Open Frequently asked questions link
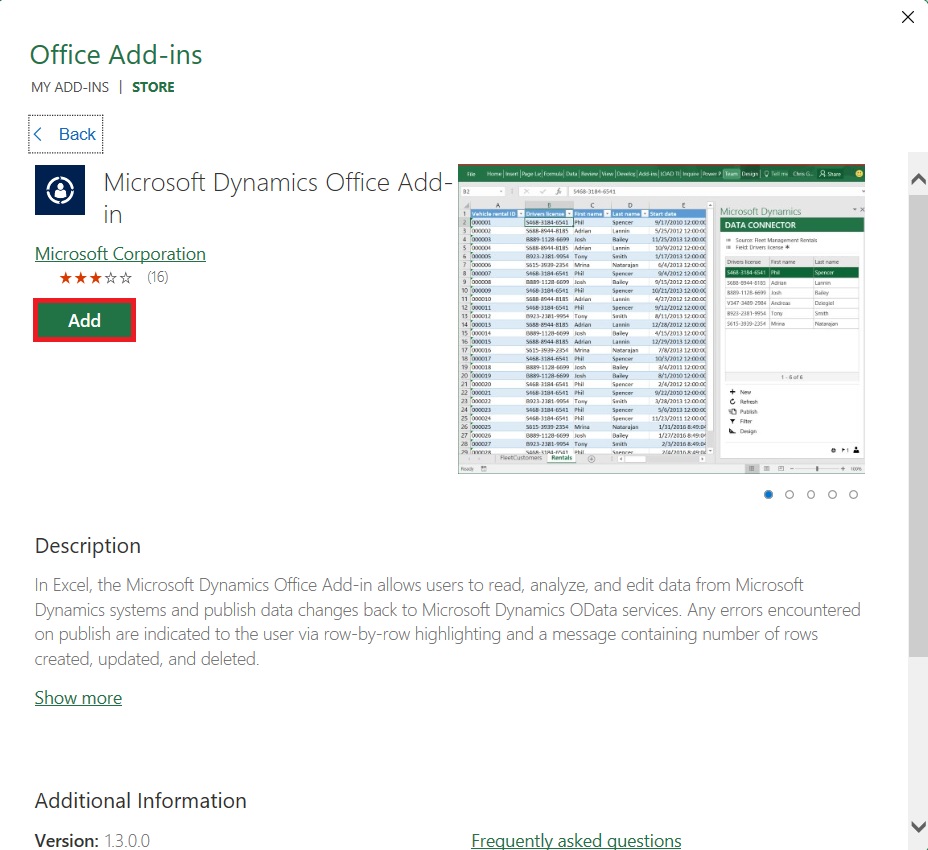Image resolution: width=928 pixels, height=850 pixels. click(x=576, y=841)
